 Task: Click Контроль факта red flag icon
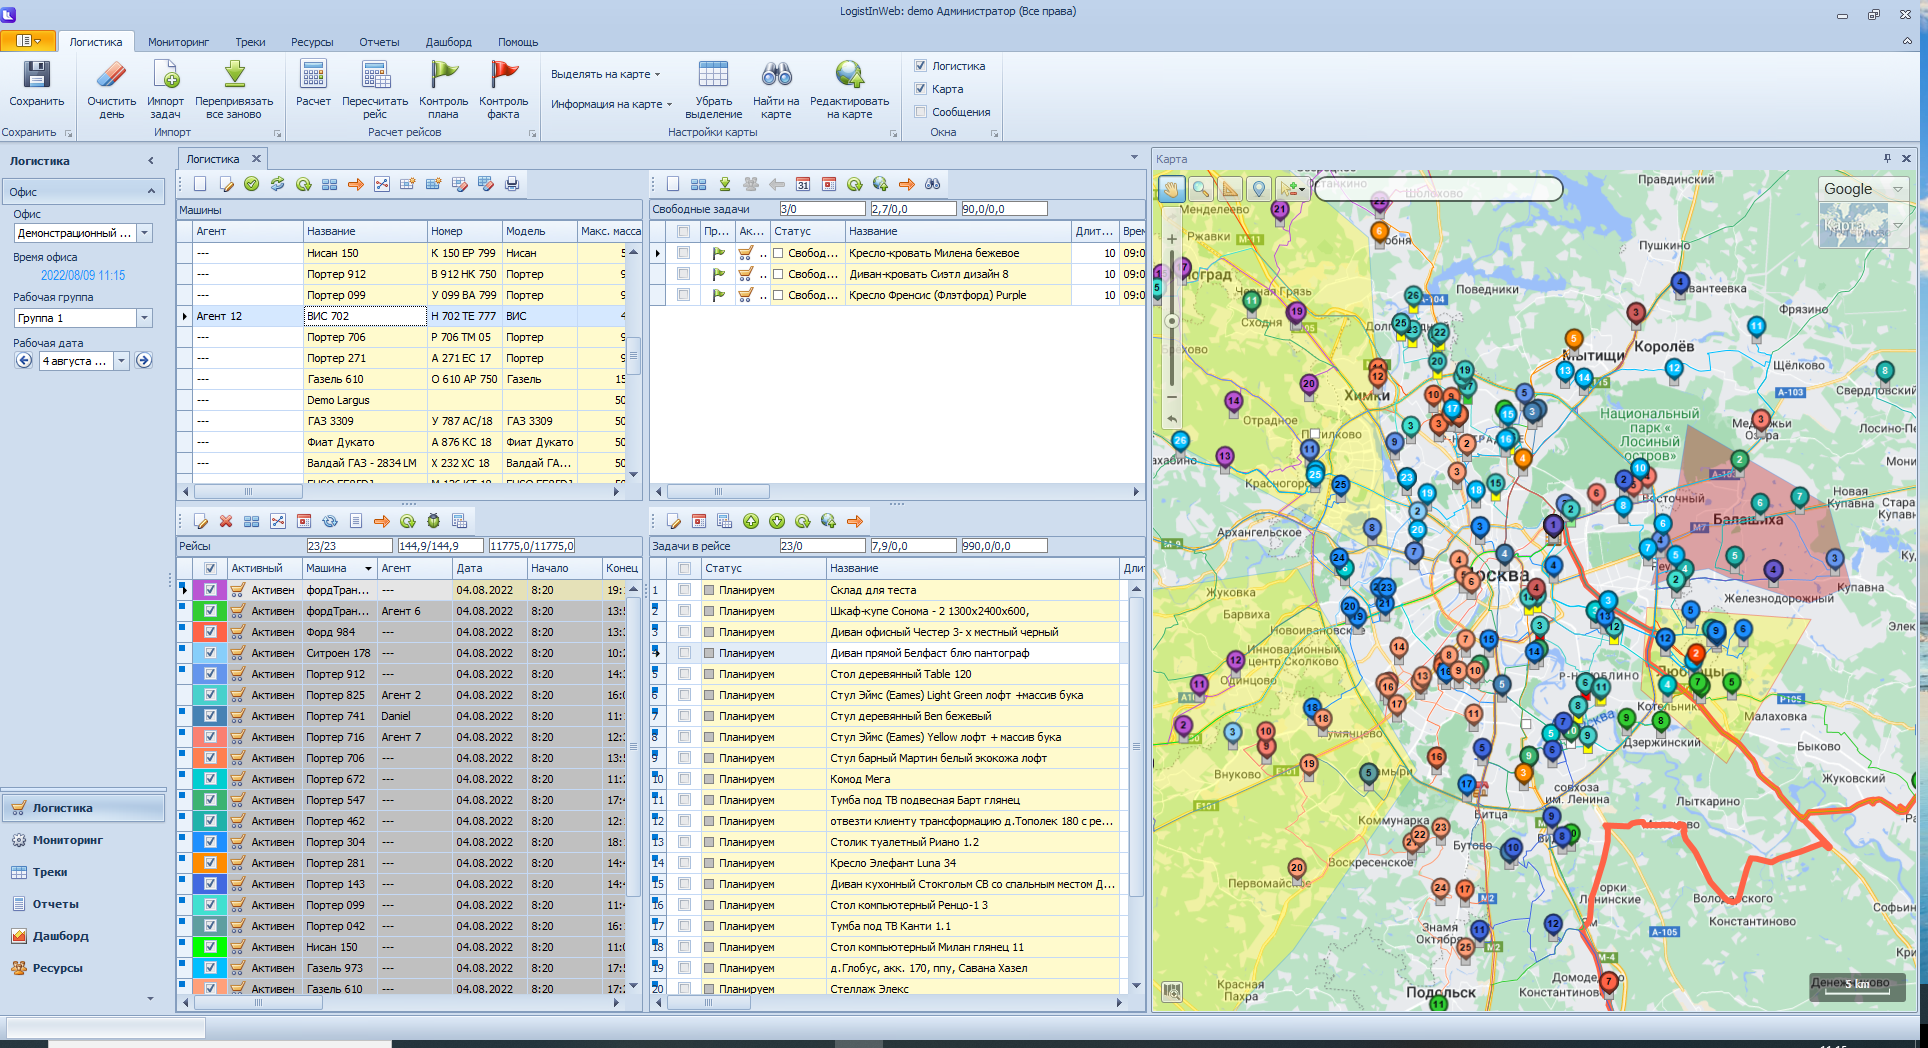[503, 76]
